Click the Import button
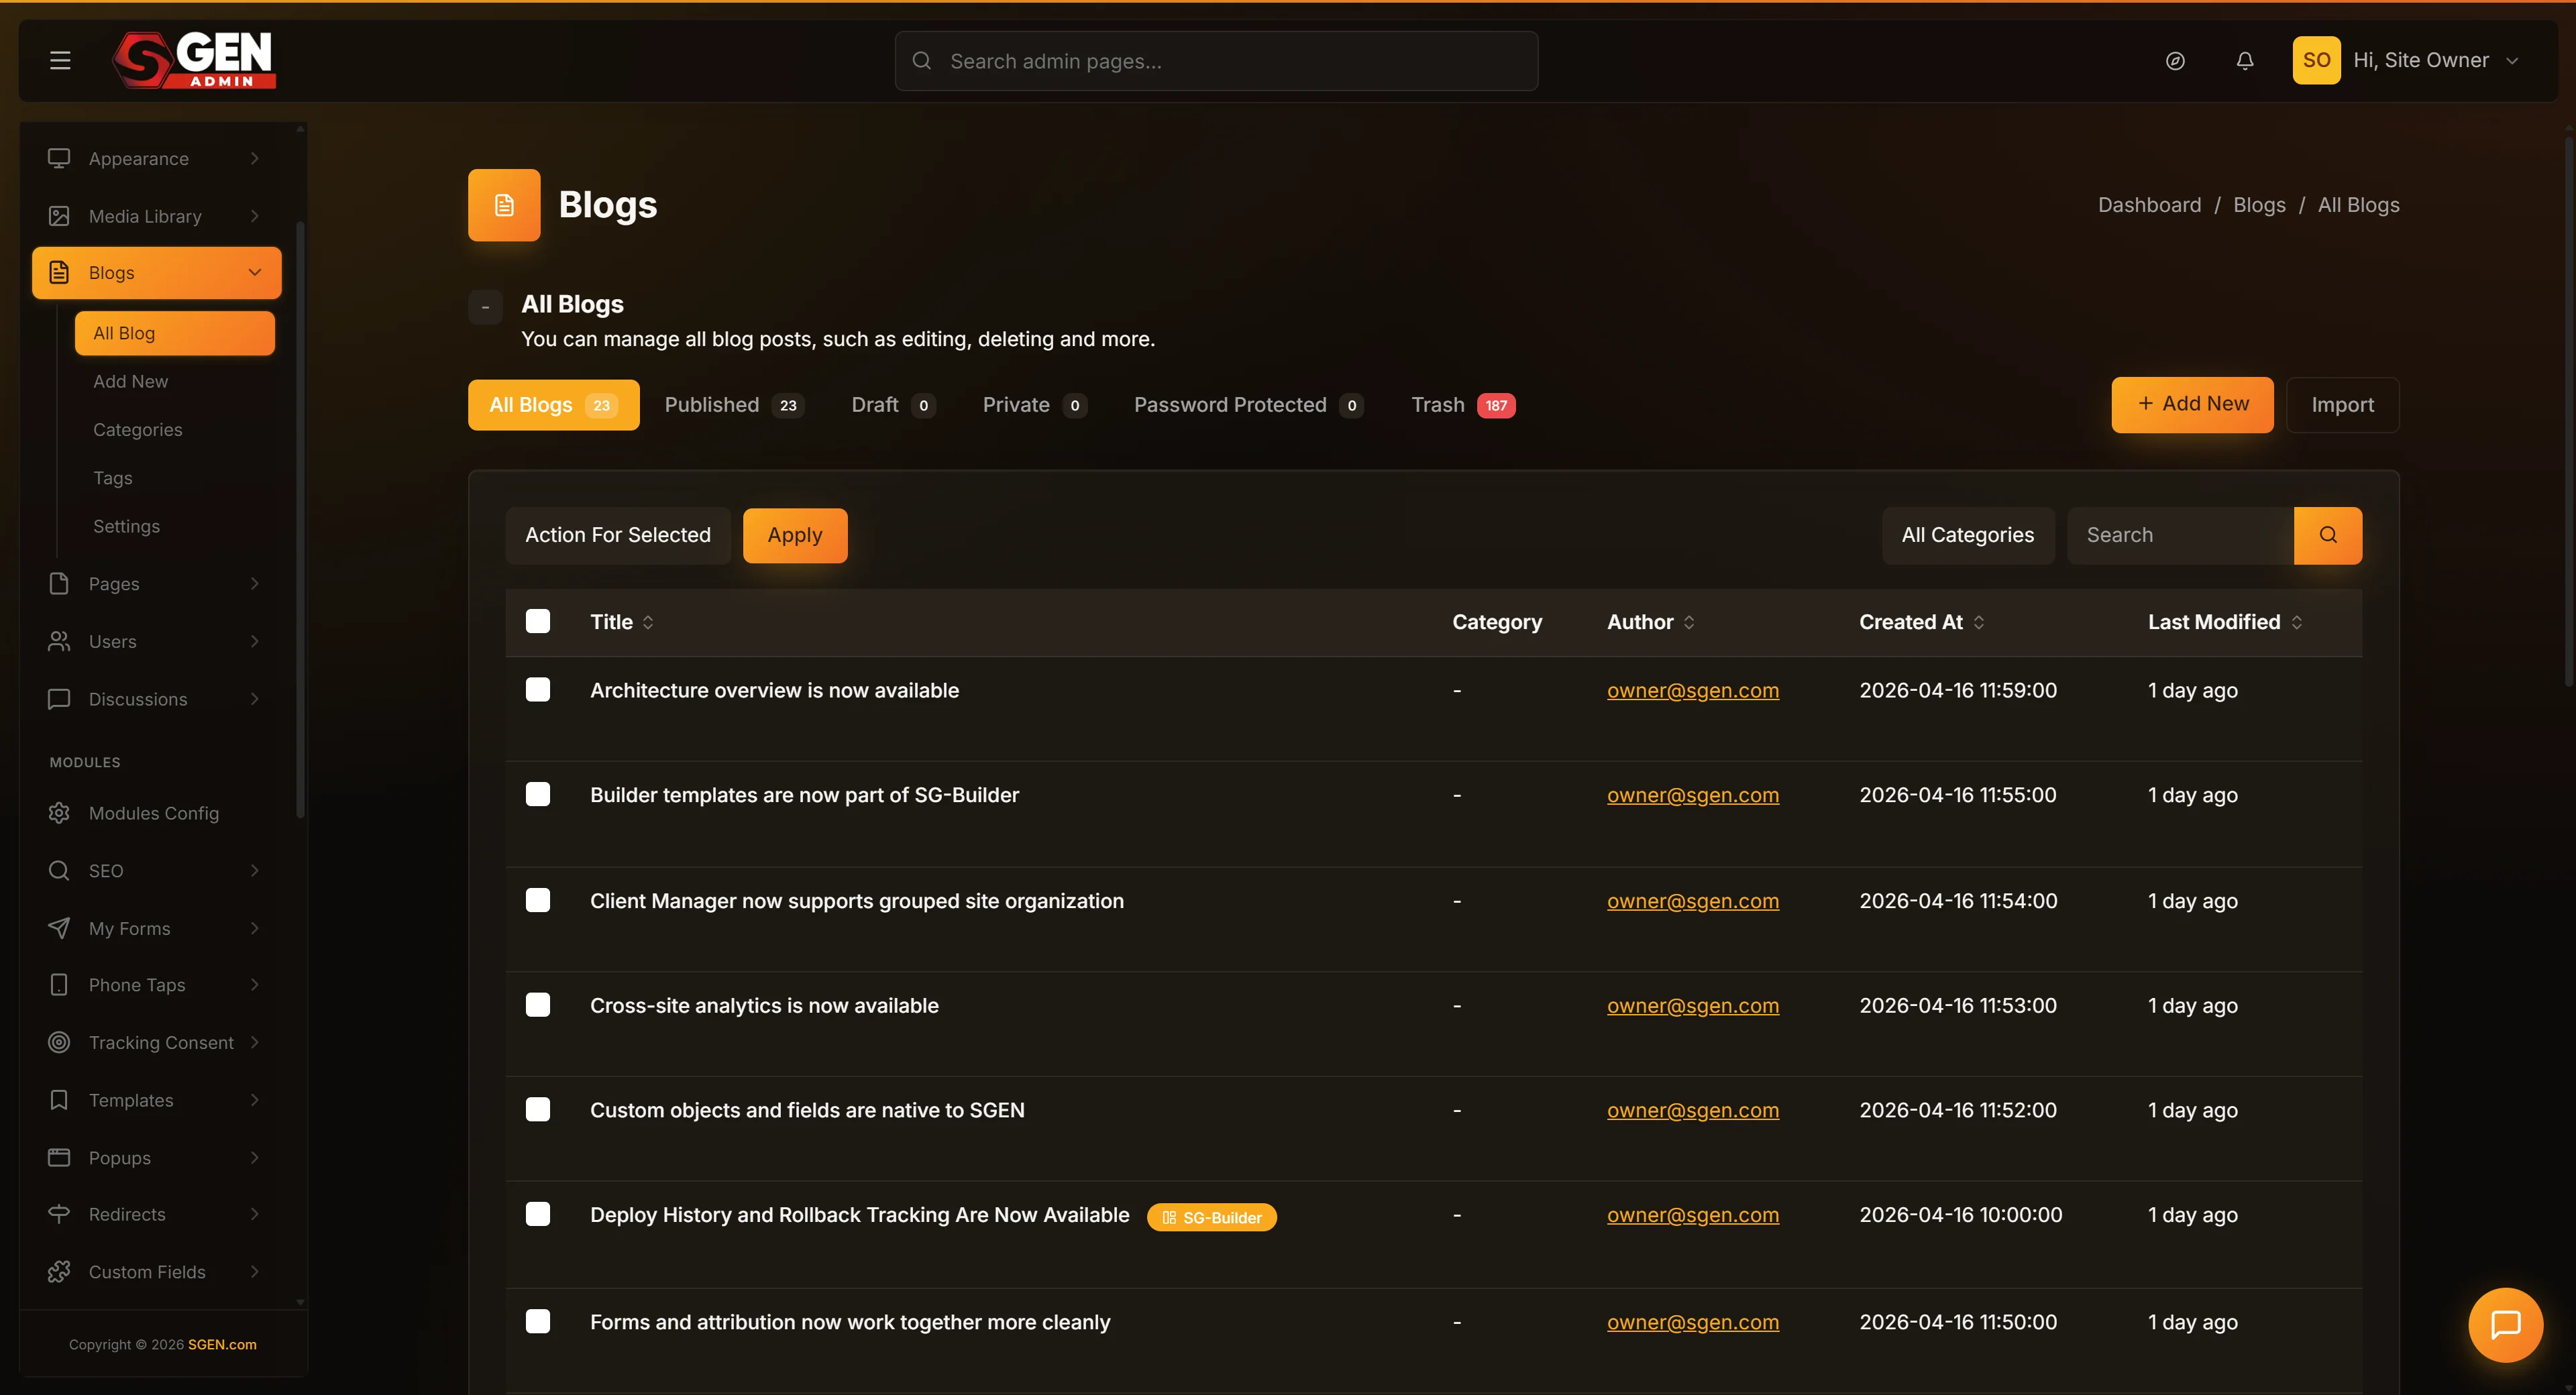 point(2342,404)
